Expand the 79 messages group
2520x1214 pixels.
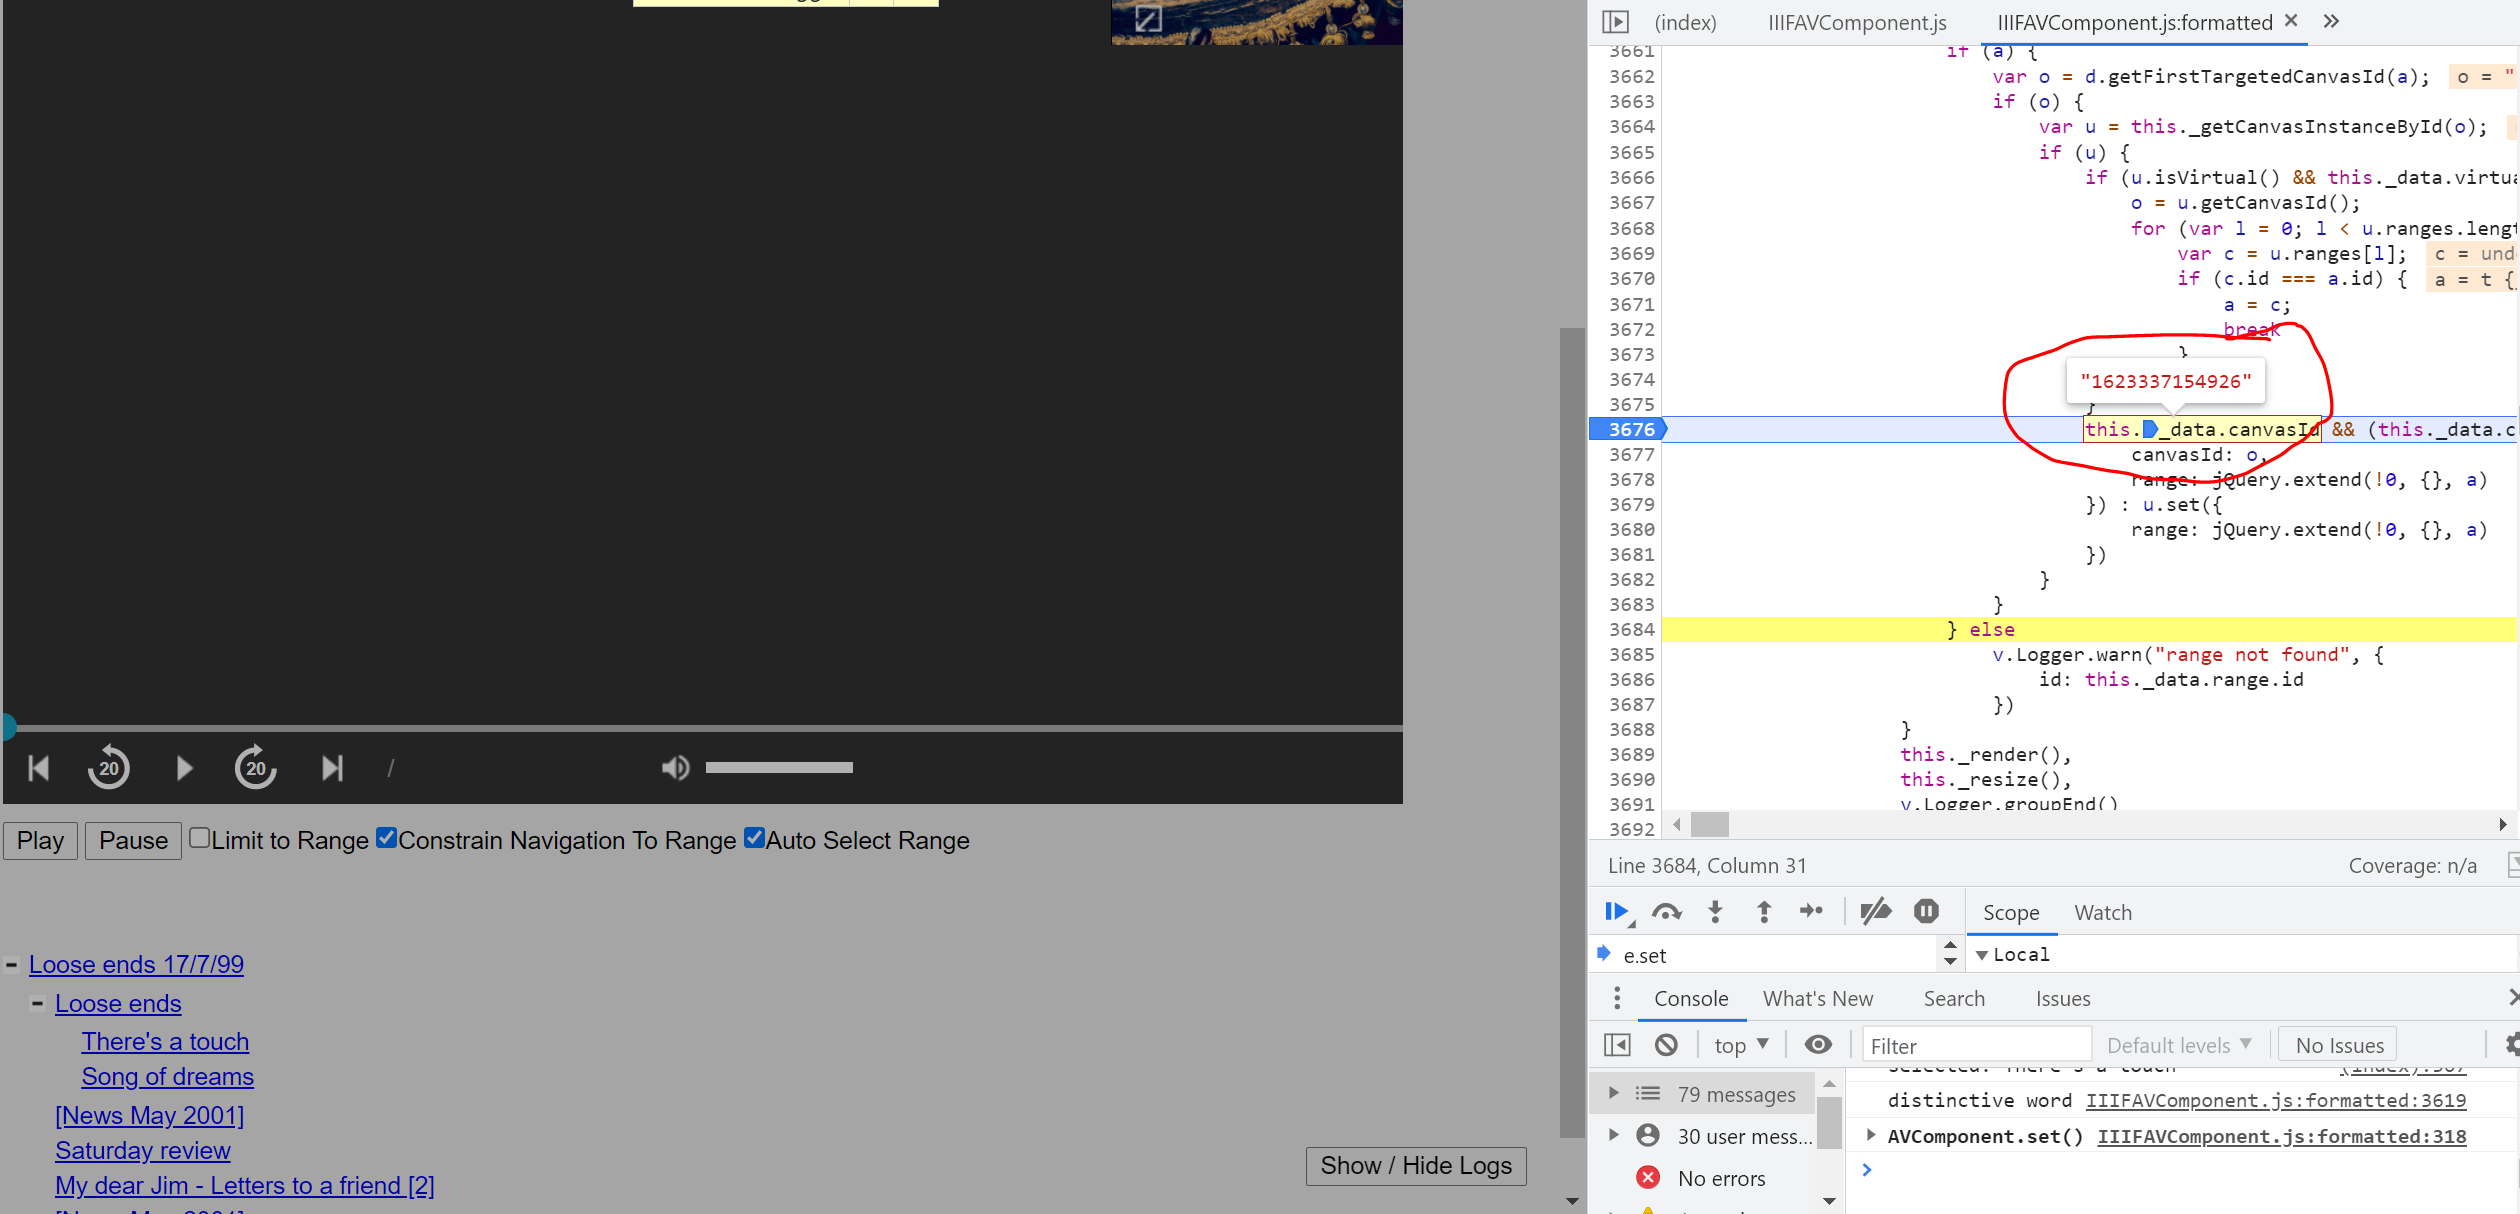coord(1613,1093)
